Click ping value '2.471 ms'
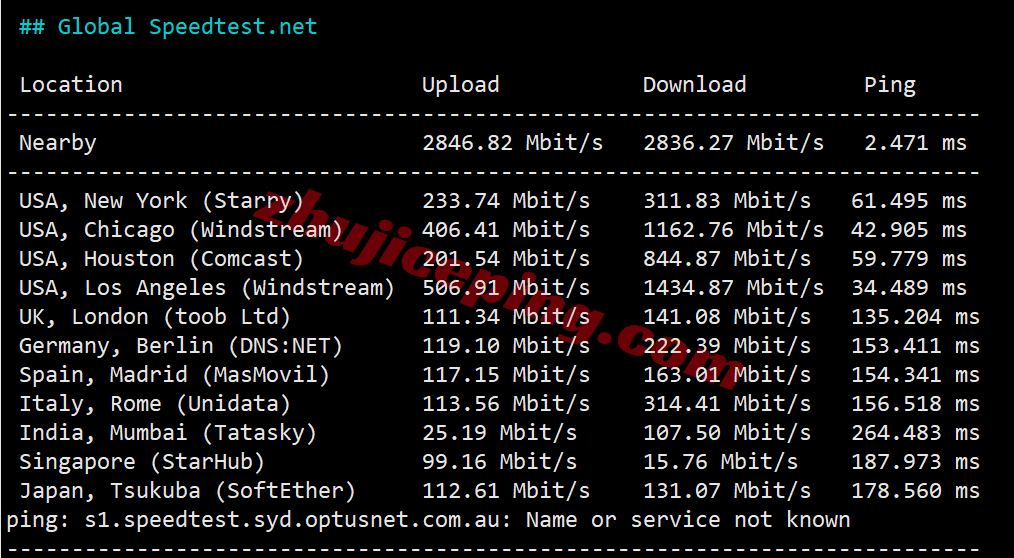Image resolution: width=1014 pixels, height=558 pixels. 916,143
